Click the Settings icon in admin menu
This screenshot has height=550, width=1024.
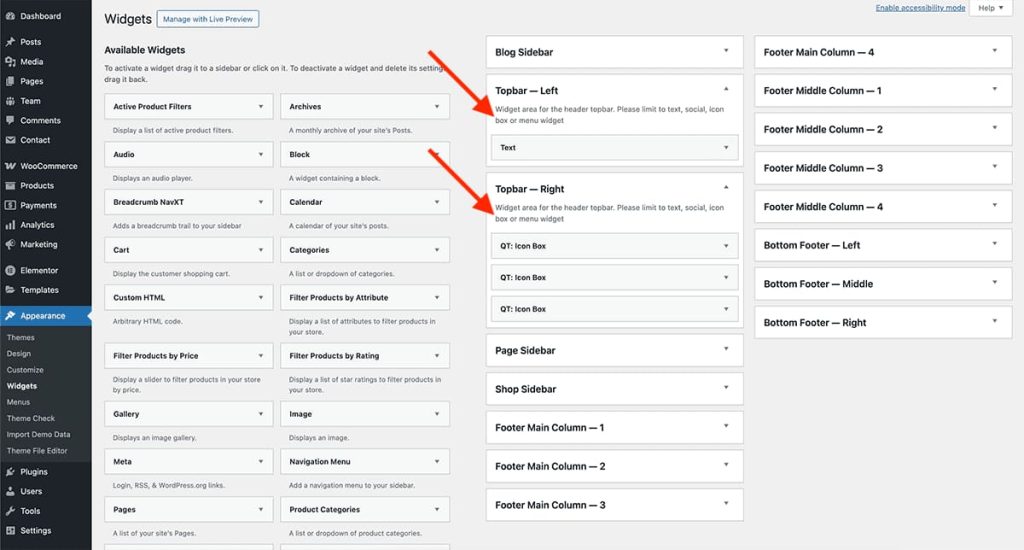tap(10, 530)
